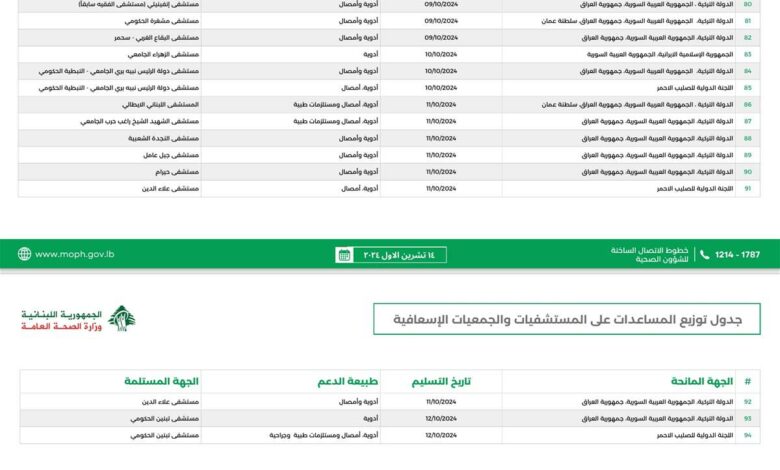Click the recipient hospital in row 84
Viewport: 780px width, 470px height.
click(x=119, y=71)
